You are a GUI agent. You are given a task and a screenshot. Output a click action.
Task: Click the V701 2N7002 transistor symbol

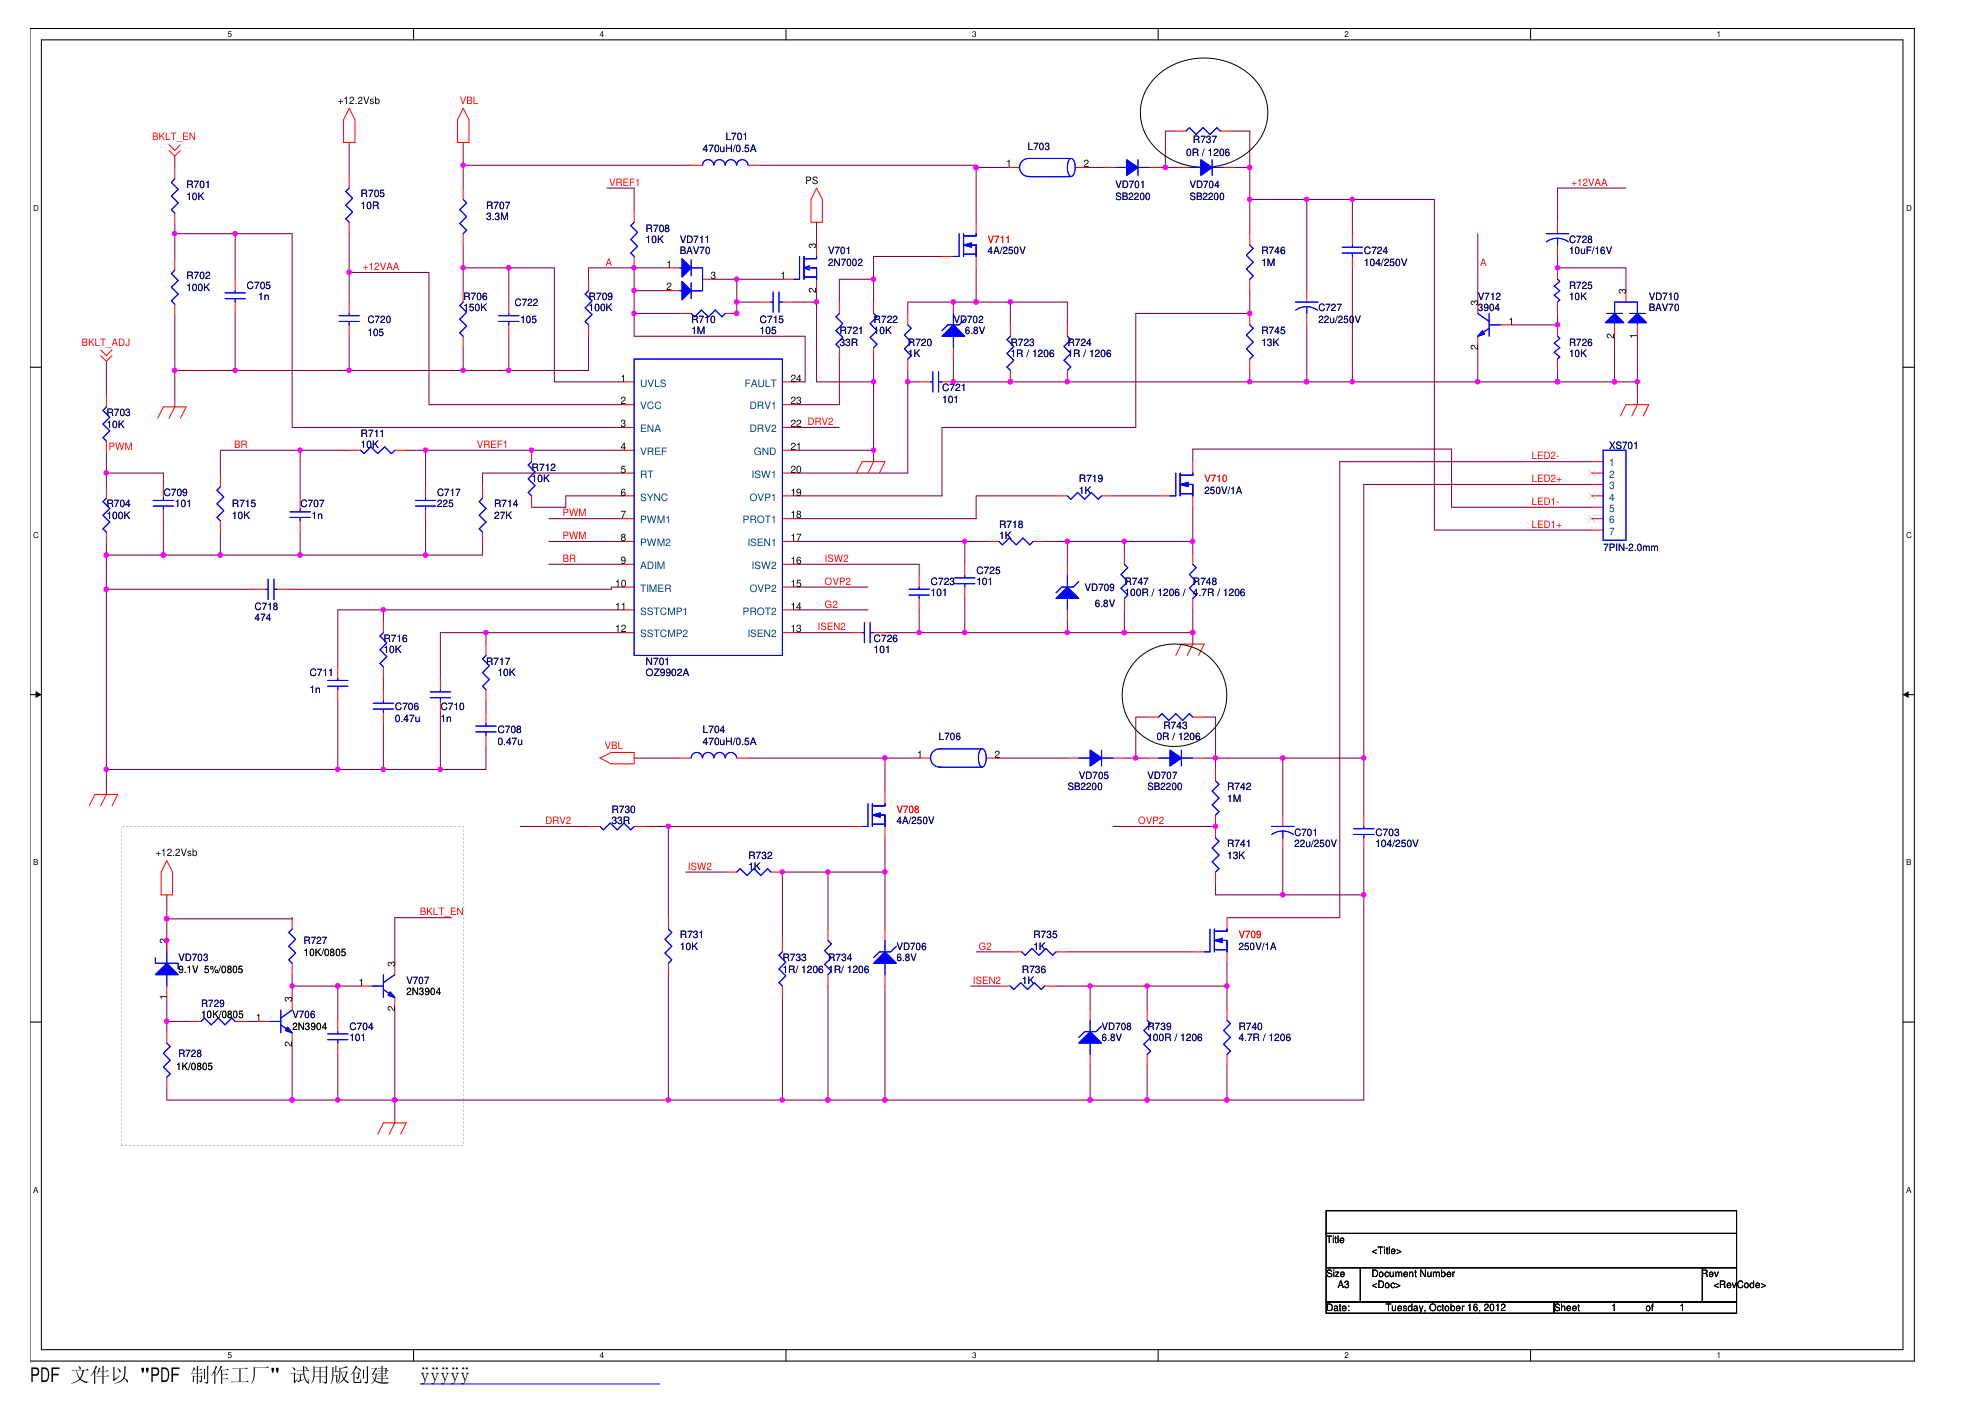[x=808, y=268]
